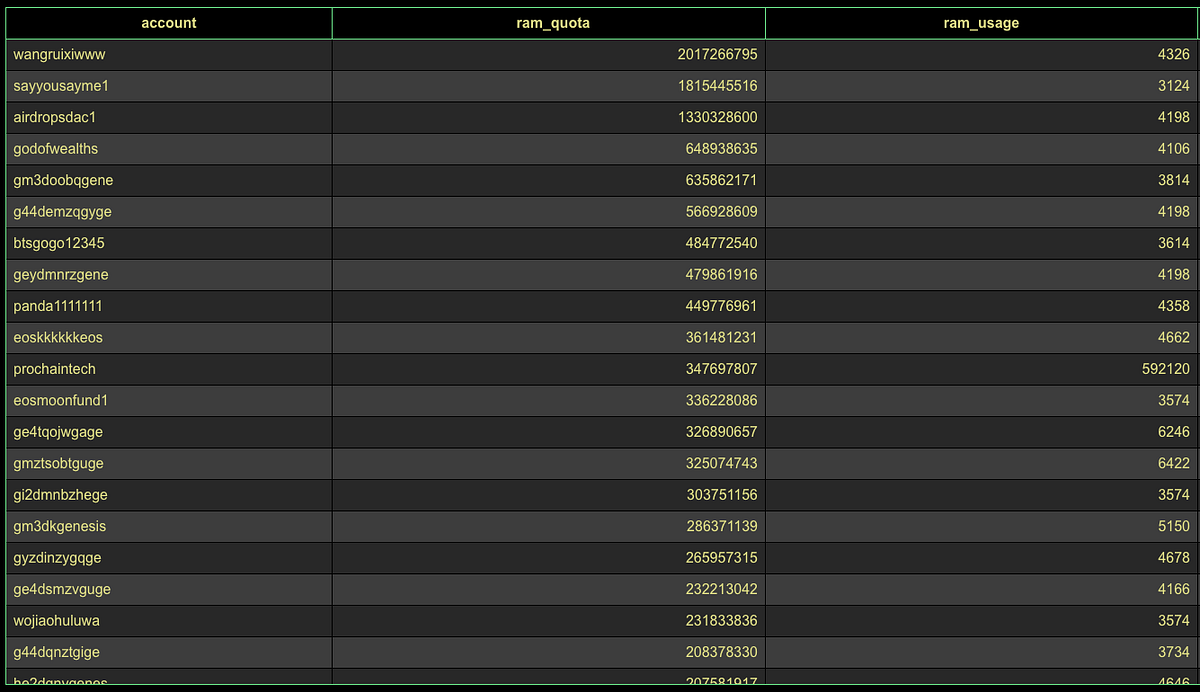
Task: Click the account column header
Action: [169, 23]
